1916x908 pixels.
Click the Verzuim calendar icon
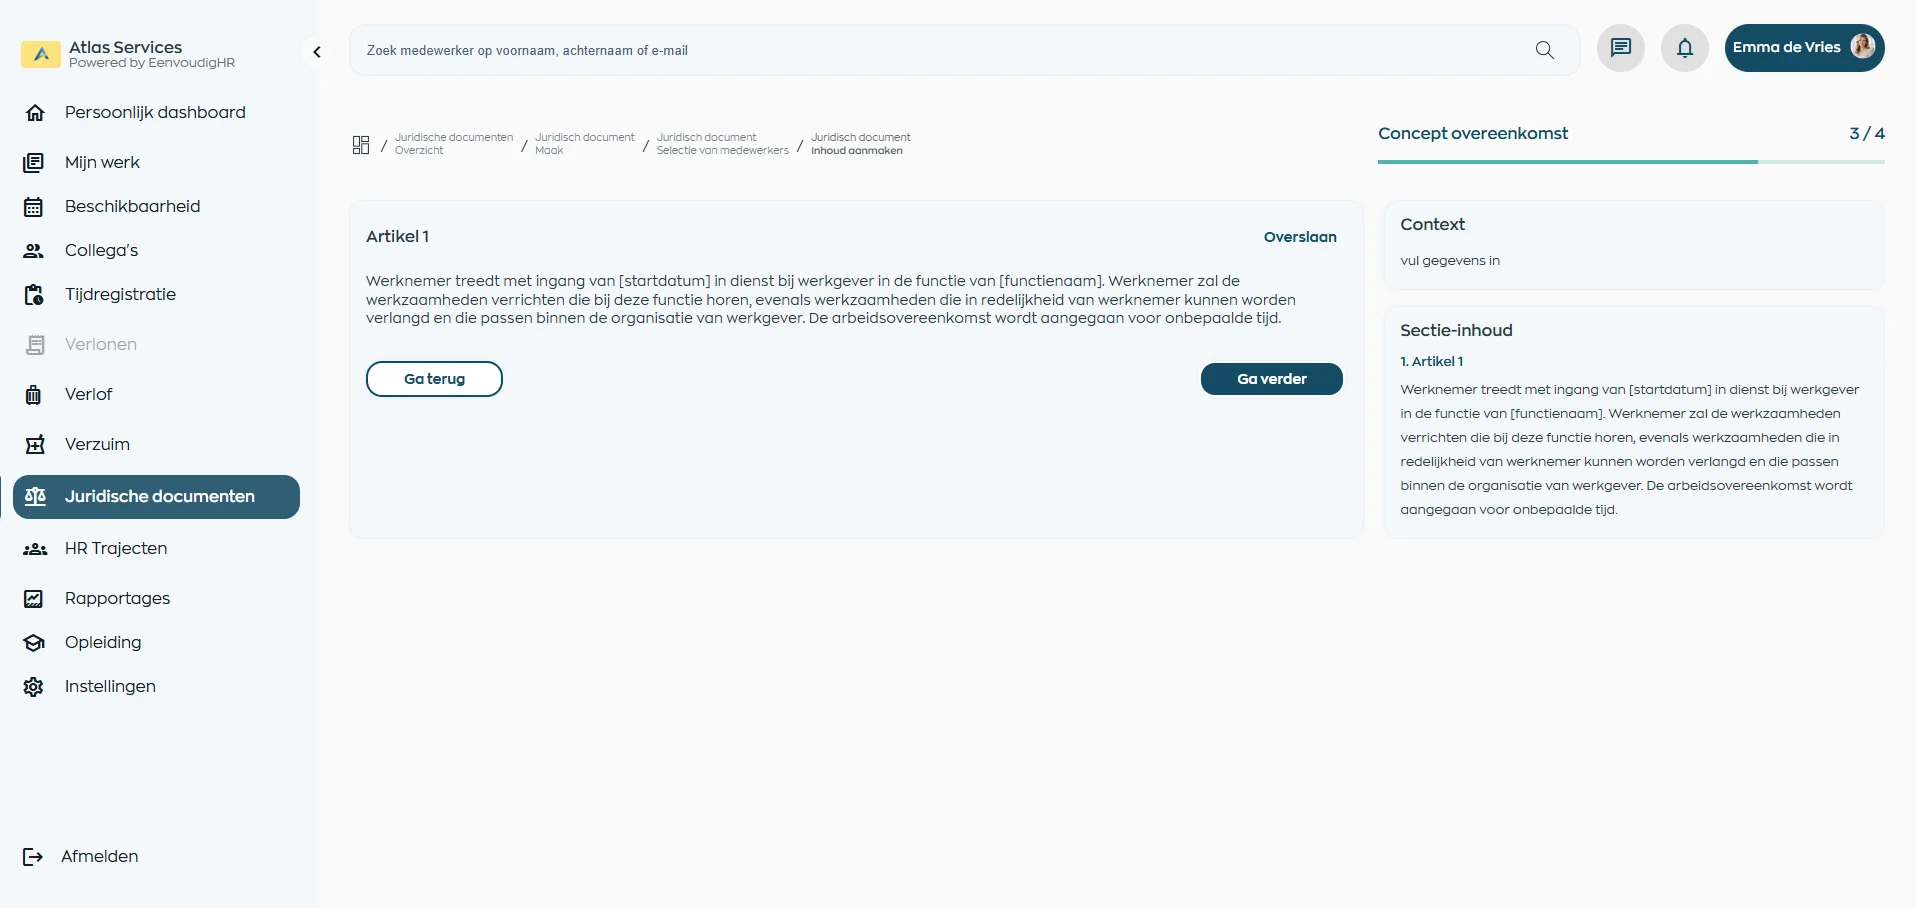click(35, 443)
